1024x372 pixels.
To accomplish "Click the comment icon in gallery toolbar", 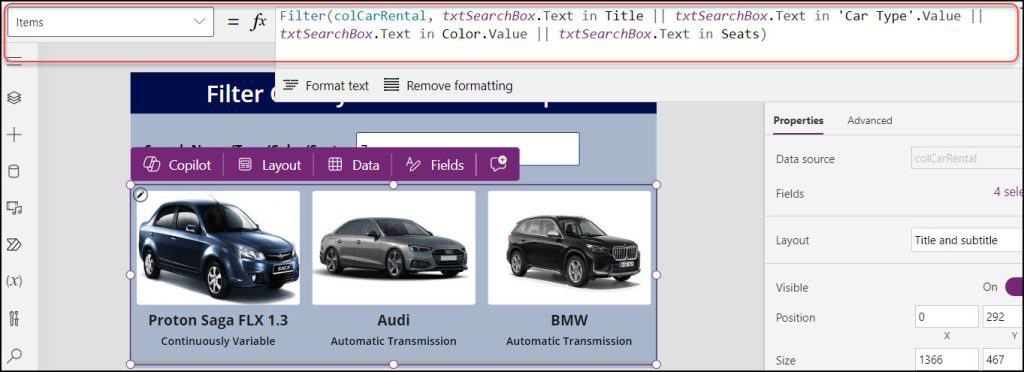I will point(499,165).
